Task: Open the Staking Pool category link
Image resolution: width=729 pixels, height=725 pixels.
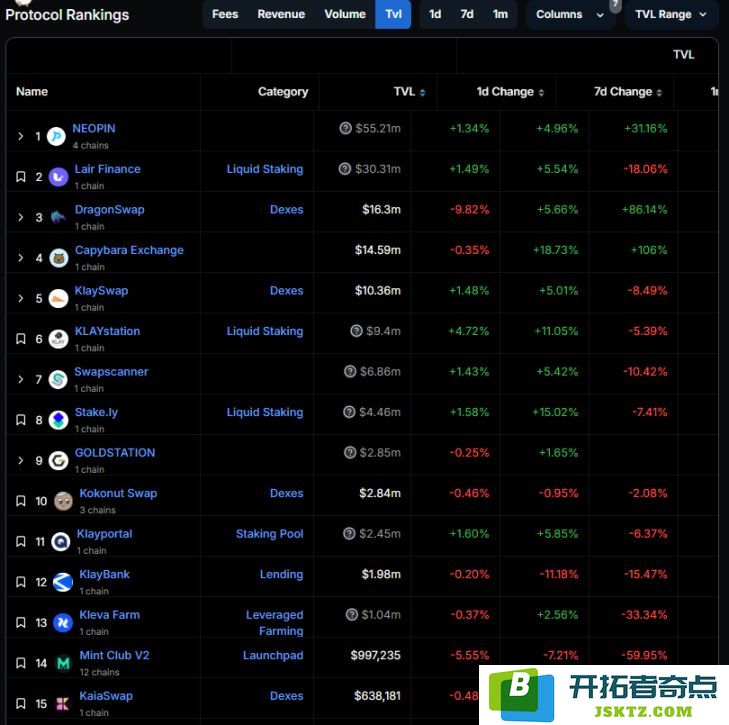Action: 269,533
